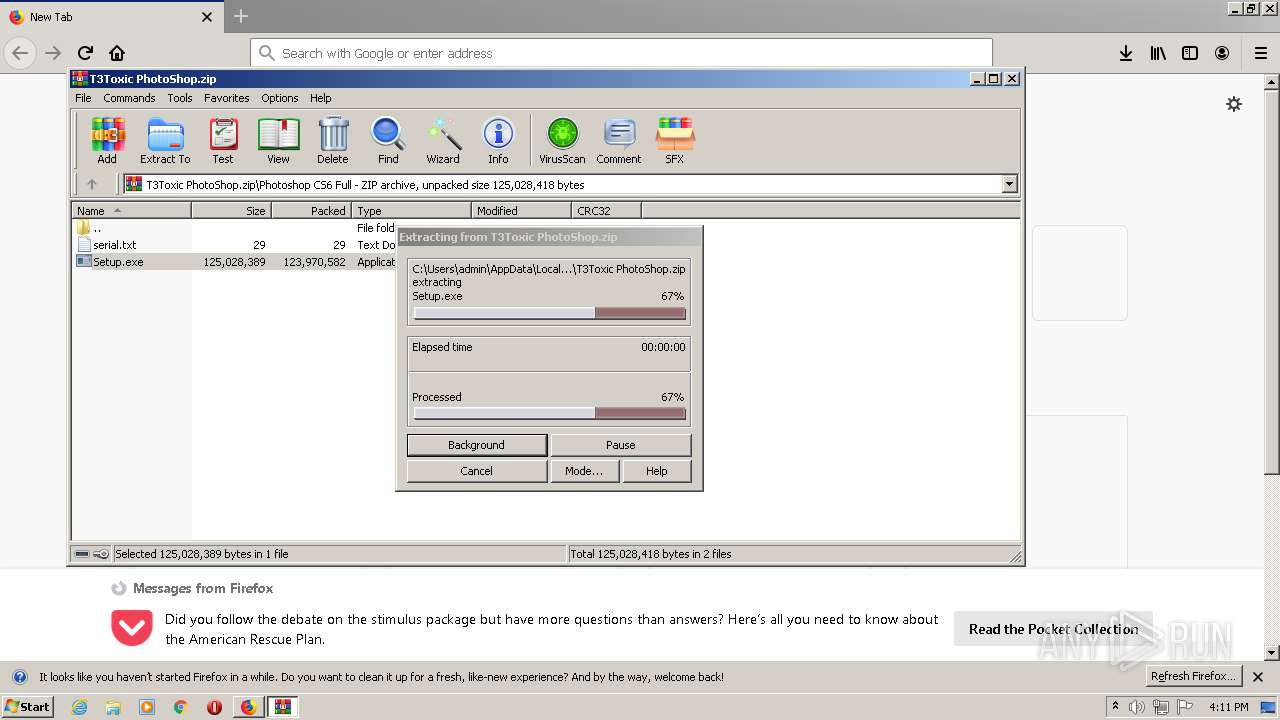The height and width of the screenshot is (720, 1280).
Task: Go to Firefox home page icon
Action: point(117,53)
